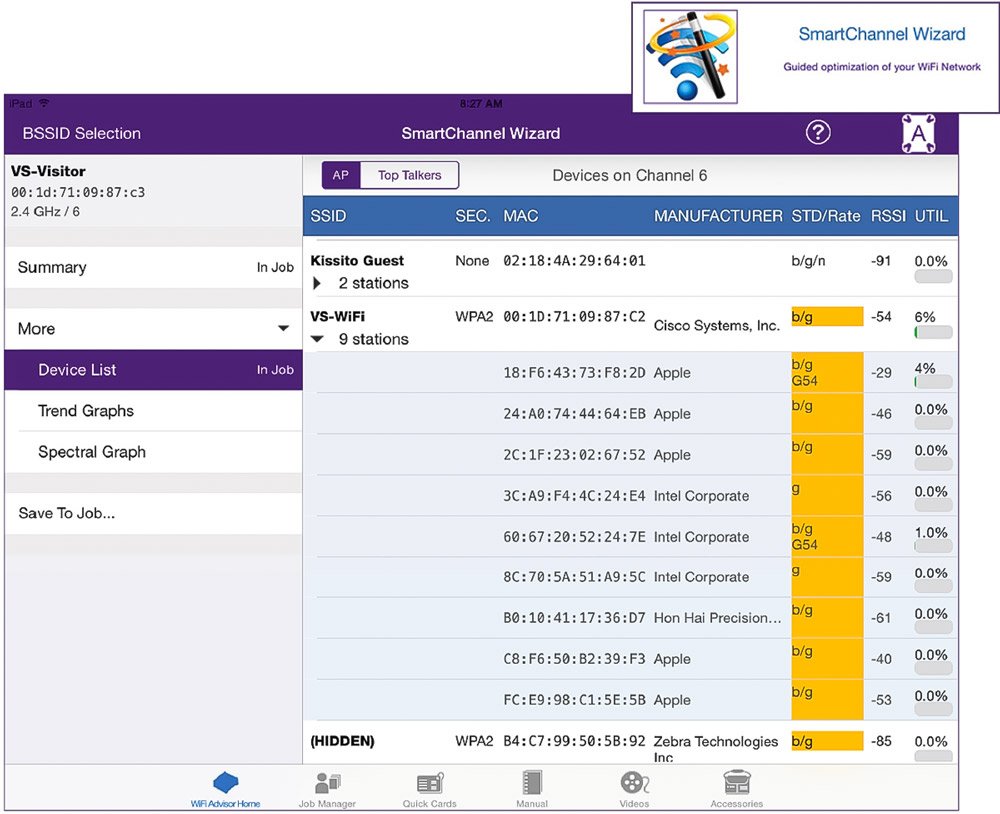Select MAC C8:F6:50:B2:39:F3 station row

631,659
